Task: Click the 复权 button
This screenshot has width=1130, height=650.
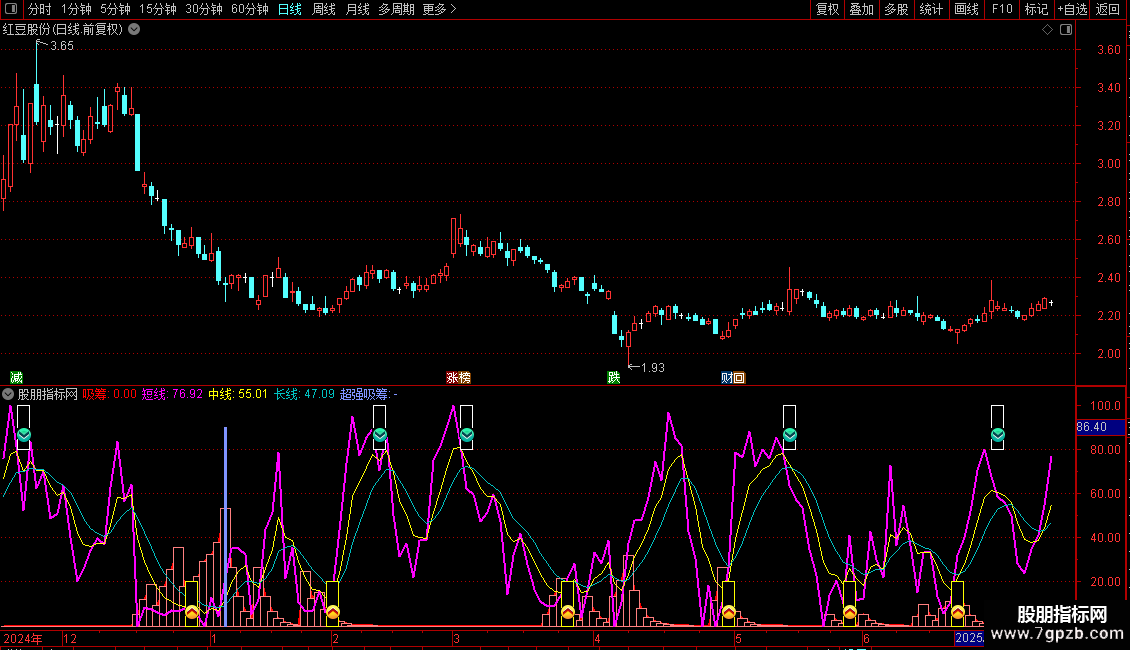Action: click(x=827, y=9)
